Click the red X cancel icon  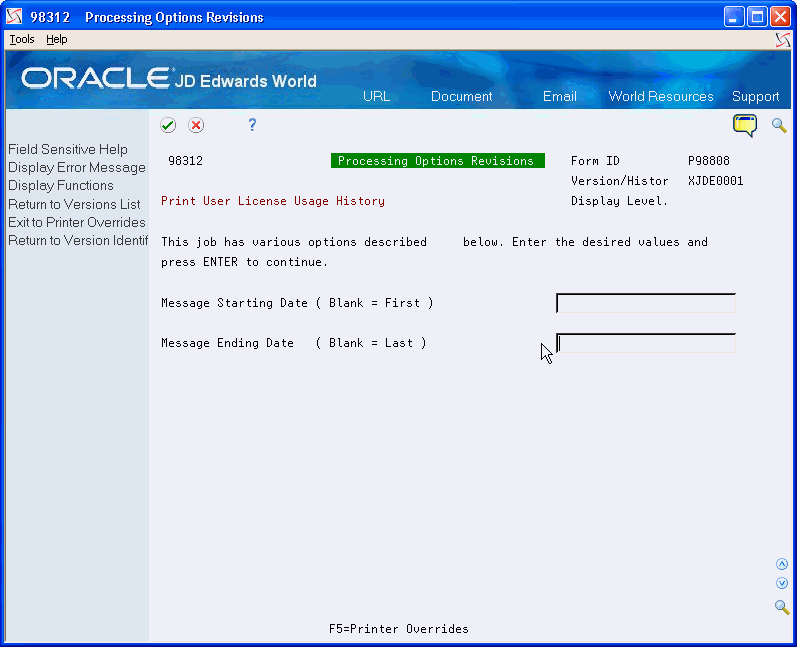tap(196, 125)
